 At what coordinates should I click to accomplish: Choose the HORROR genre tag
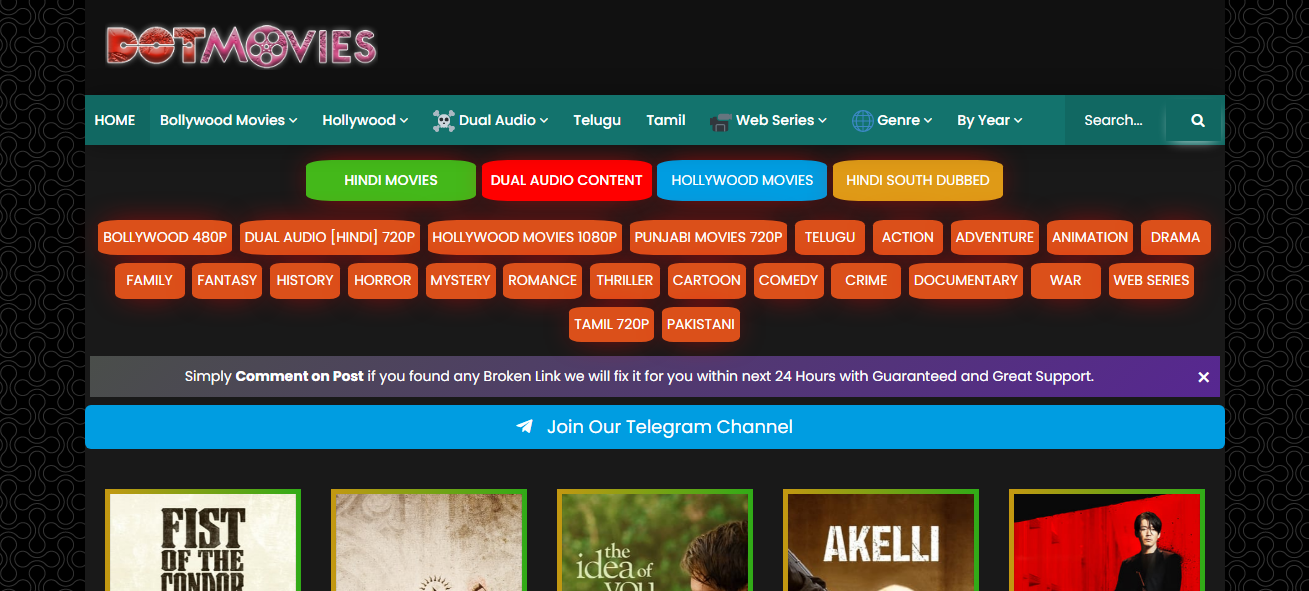click(383, 281)
